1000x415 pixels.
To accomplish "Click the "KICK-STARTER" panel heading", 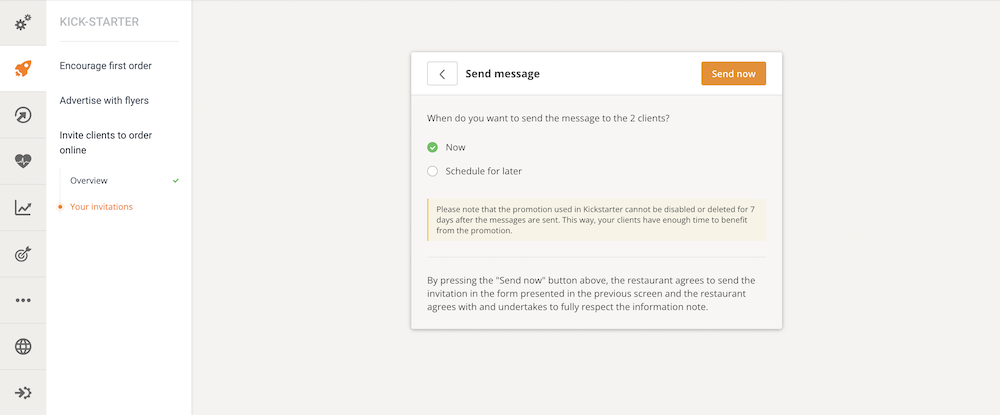I will [x=99, y=22].
